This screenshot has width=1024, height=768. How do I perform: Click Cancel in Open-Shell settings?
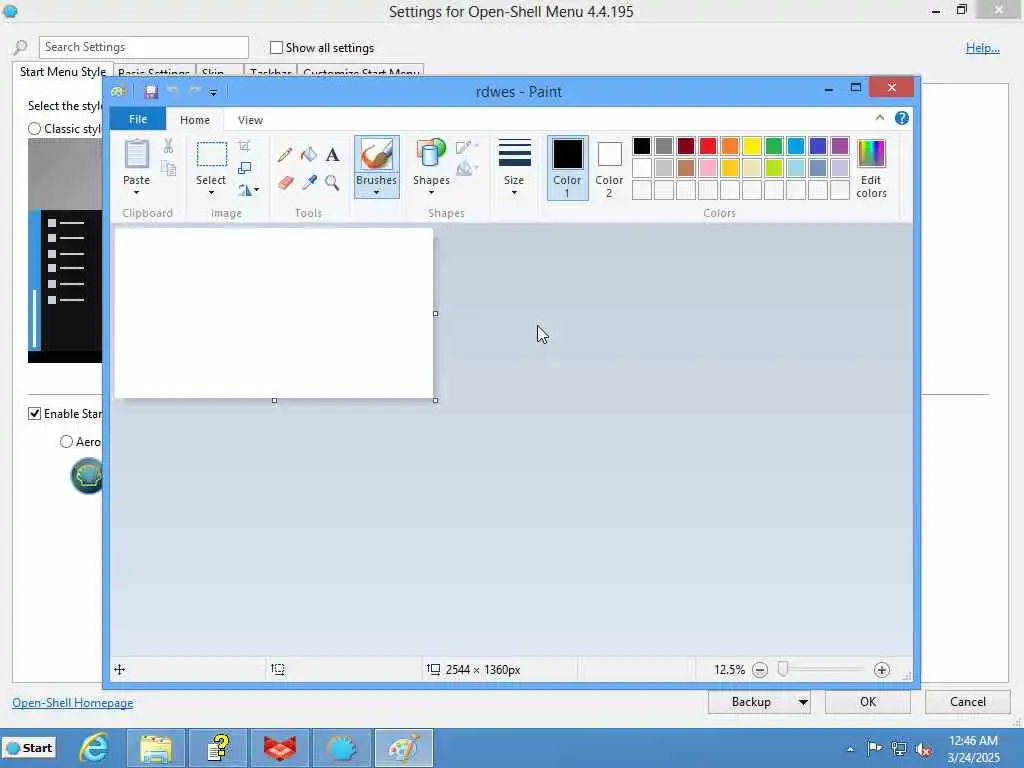click(967, 702)
